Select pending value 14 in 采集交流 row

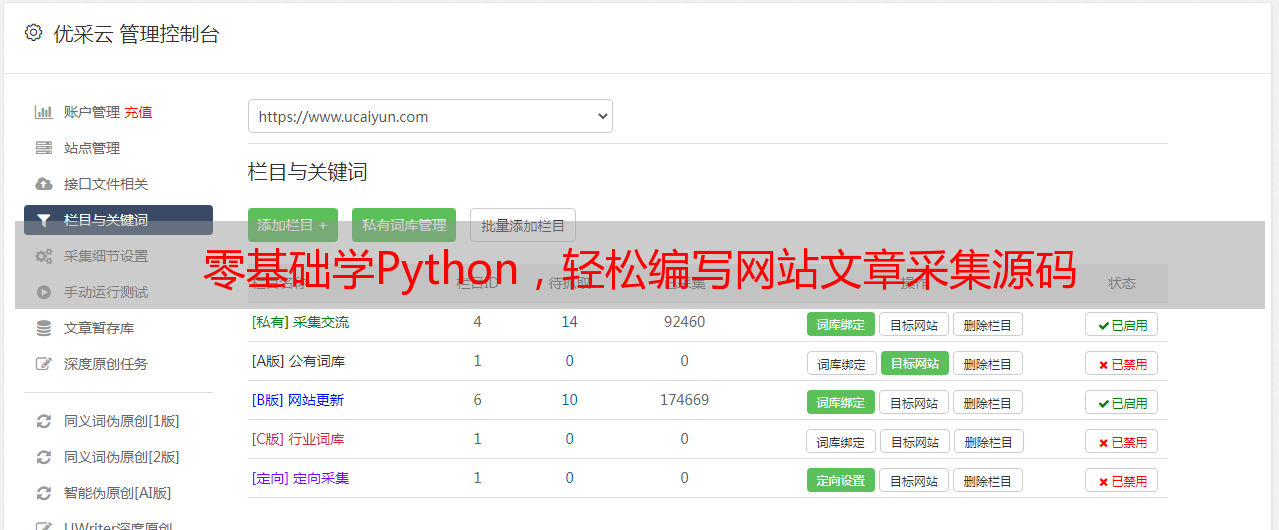coord(569,322)
